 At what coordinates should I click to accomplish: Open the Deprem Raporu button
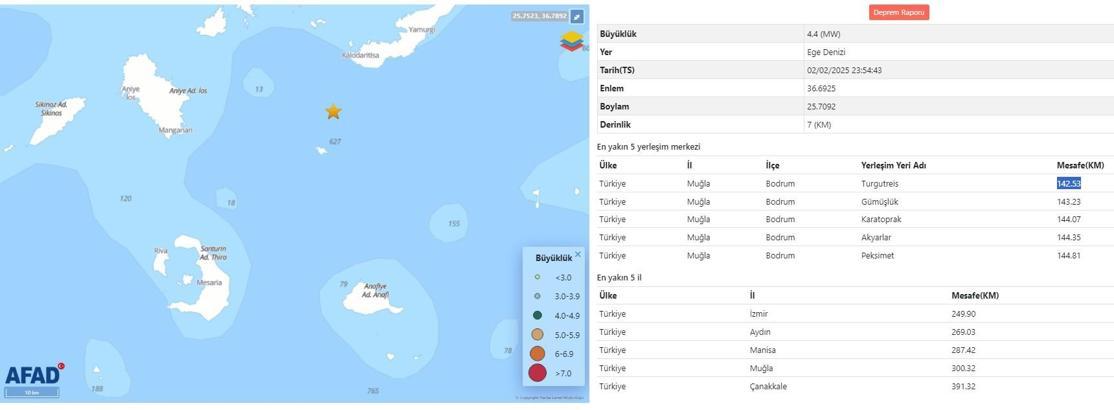click(x=899, y=12)
